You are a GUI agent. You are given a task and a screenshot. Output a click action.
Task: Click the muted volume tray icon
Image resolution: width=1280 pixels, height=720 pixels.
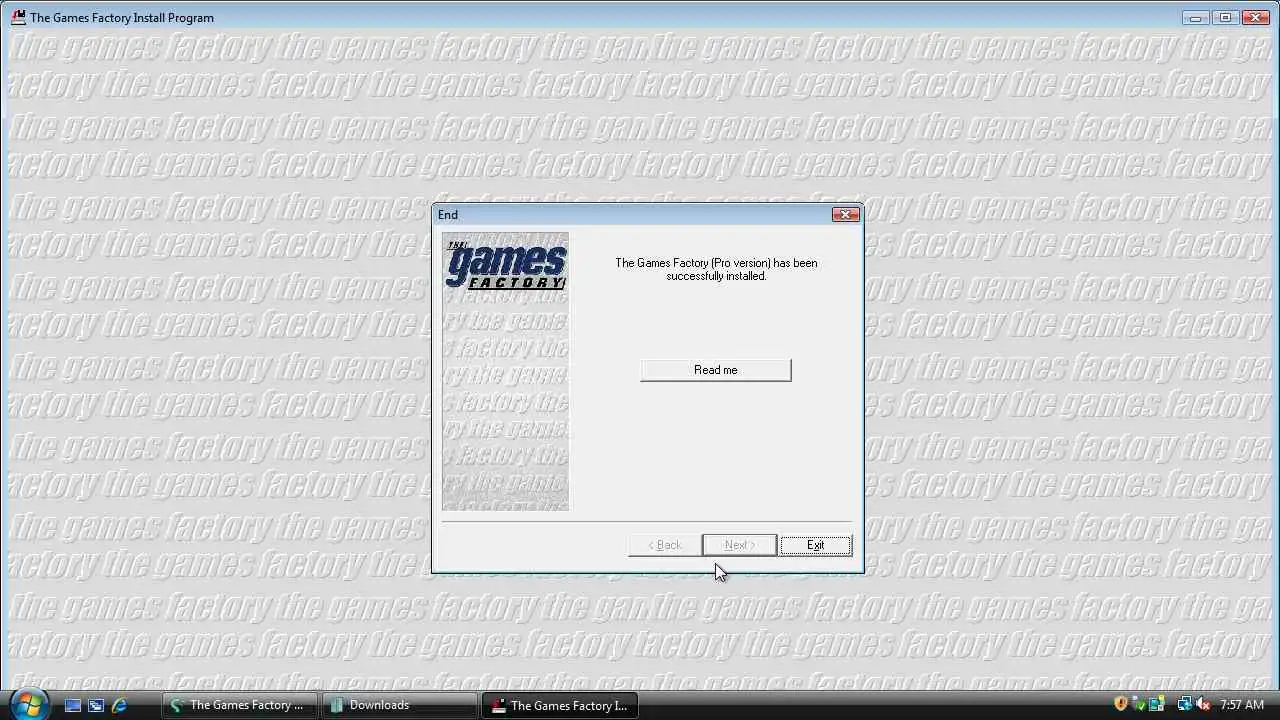1204,704
